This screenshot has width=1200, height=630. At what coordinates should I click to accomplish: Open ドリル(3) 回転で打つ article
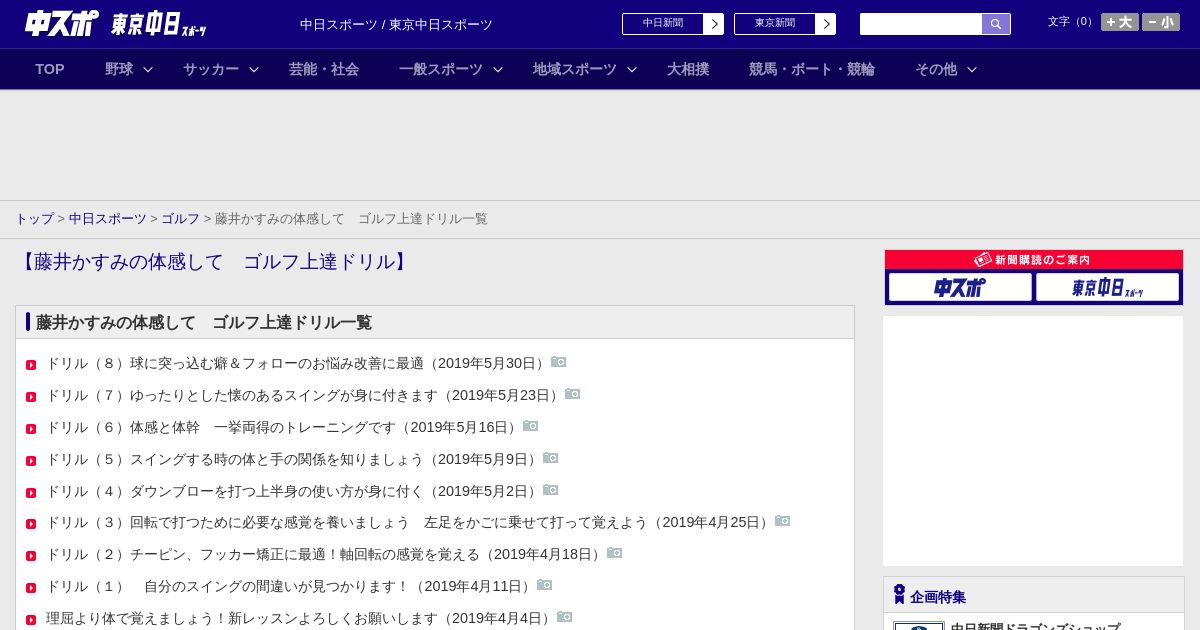click(410, 523)
